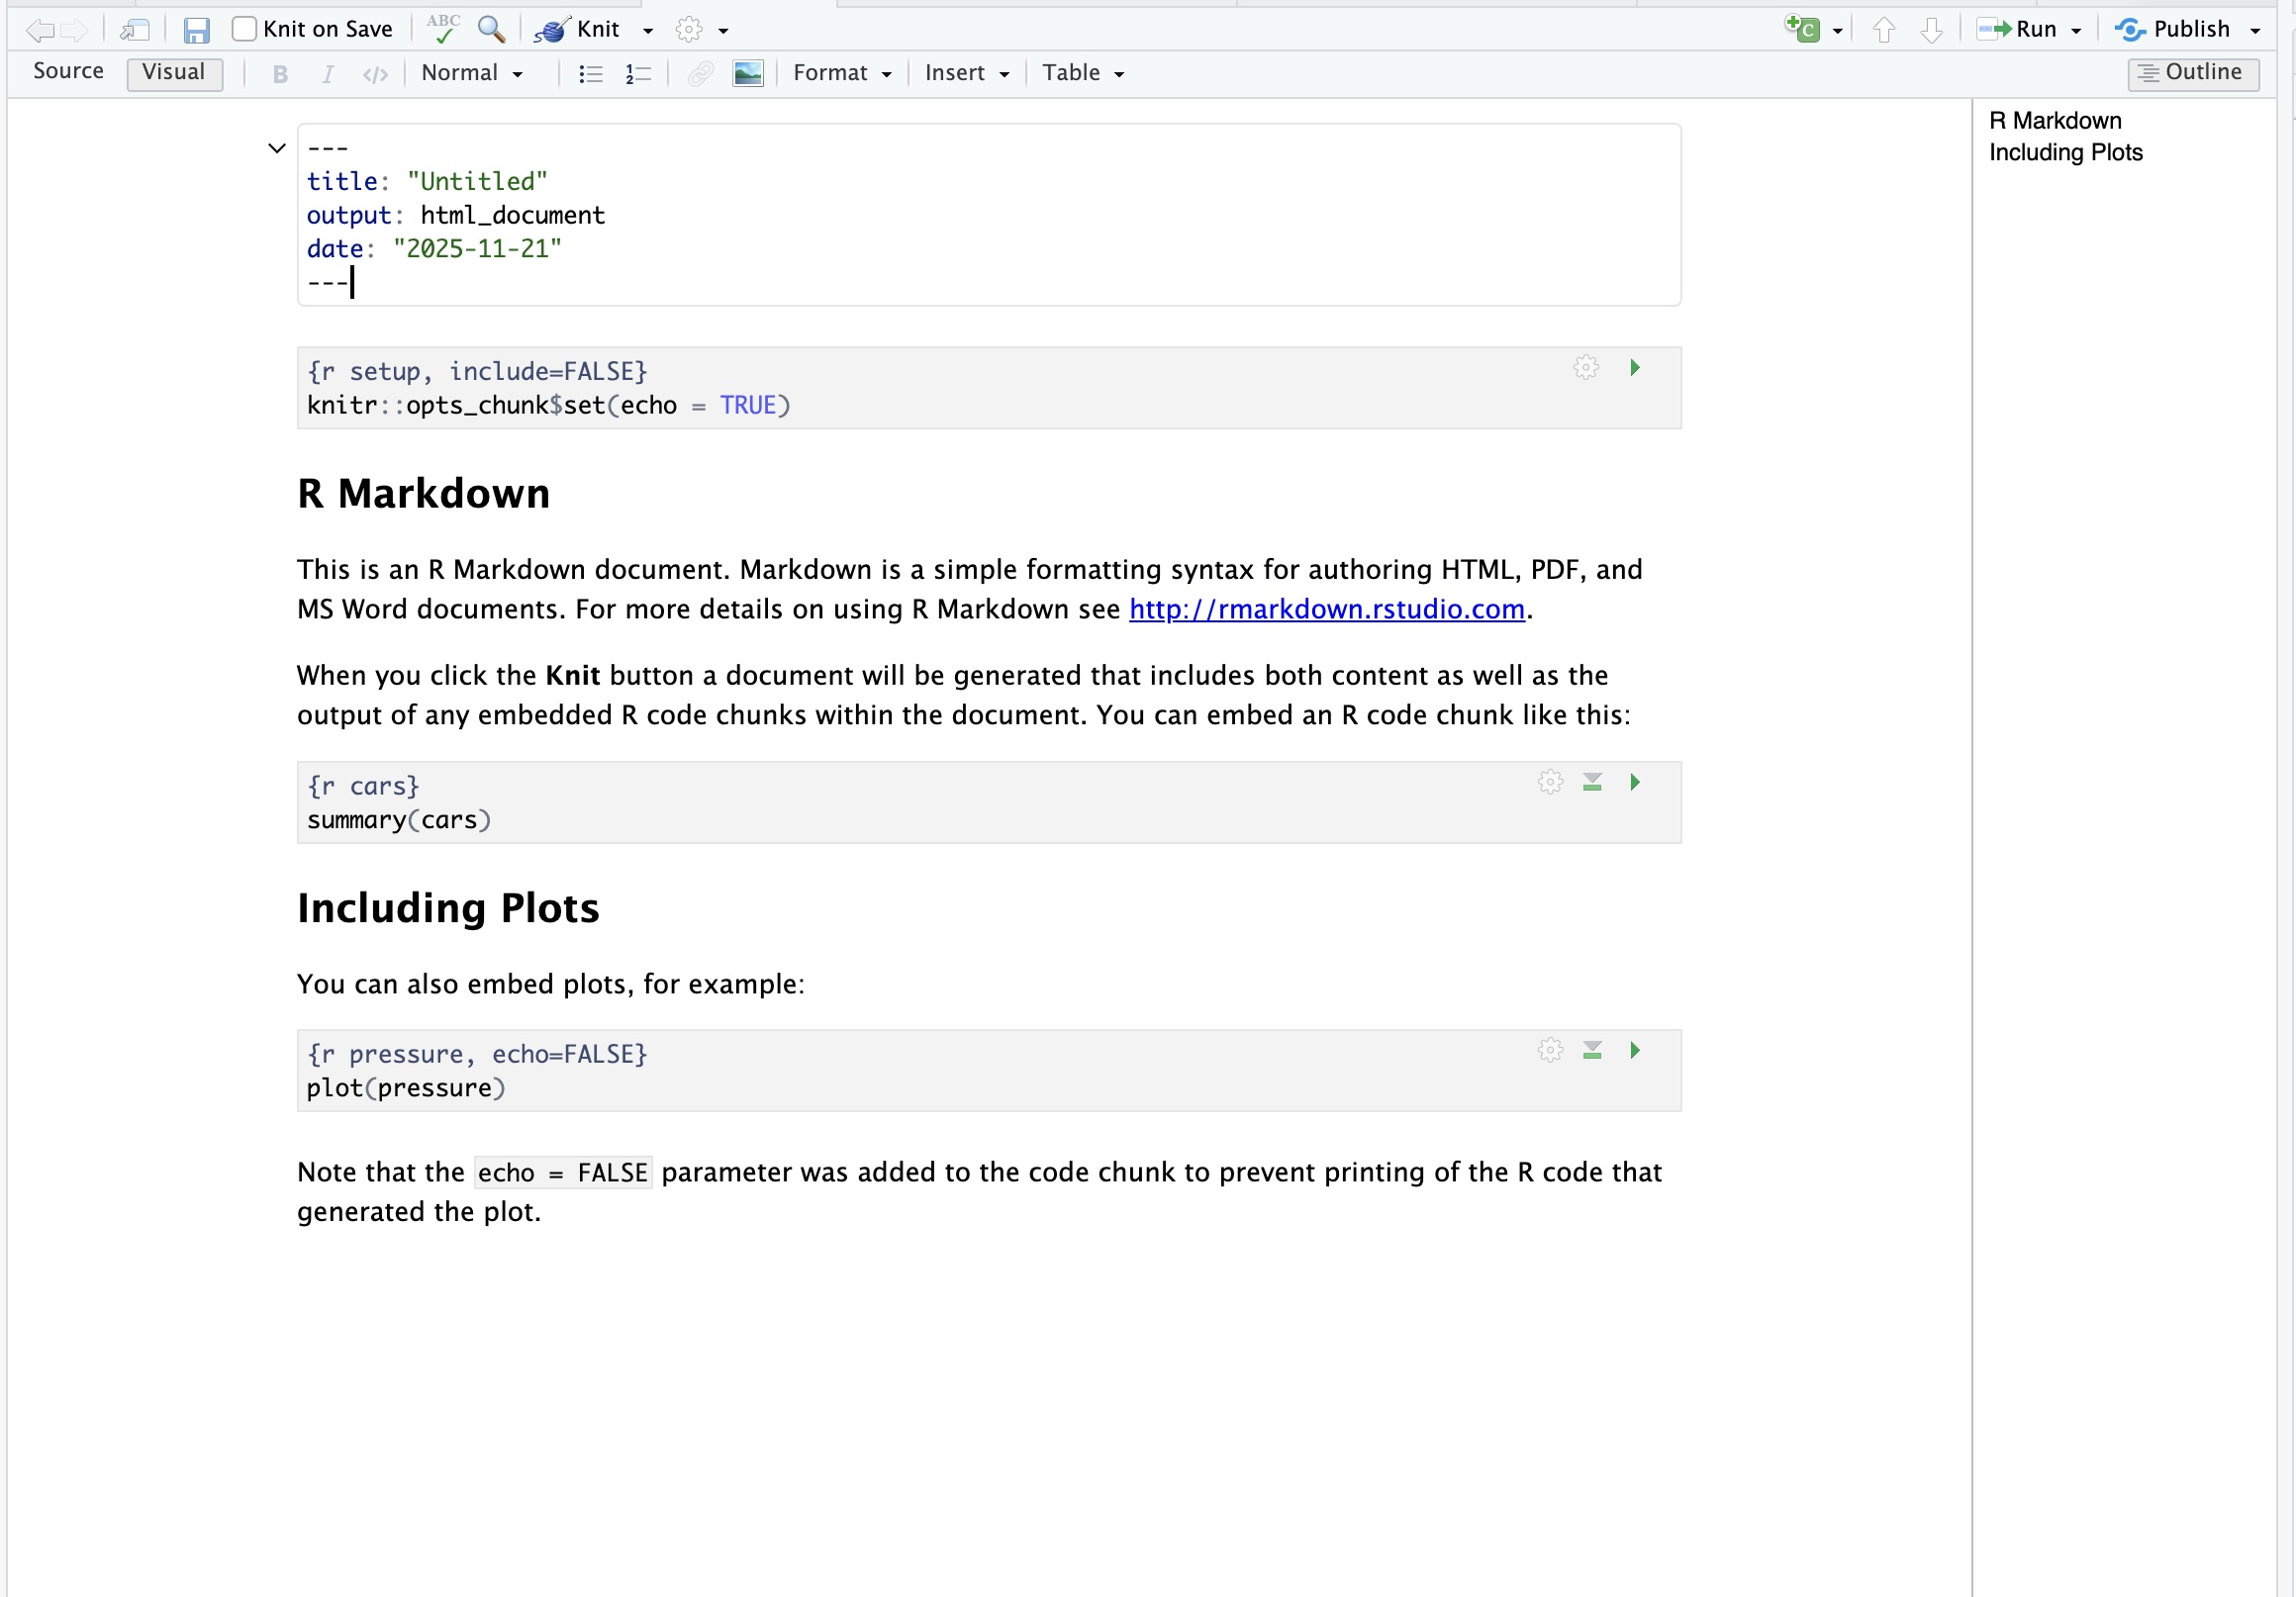
Task: Open the Normal paragraph style dropdown
Action: coord(472,73)
